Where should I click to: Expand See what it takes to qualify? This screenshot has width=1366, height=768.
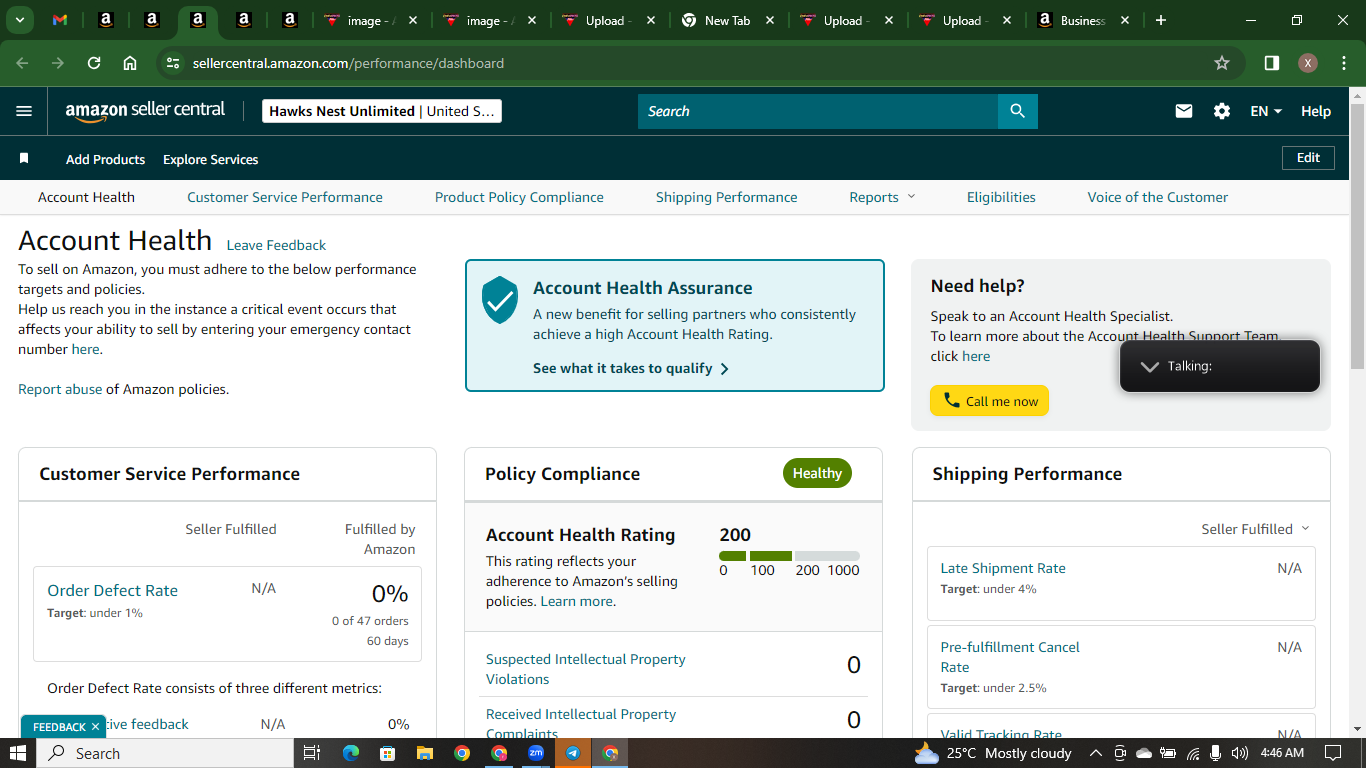pyautogui.click(x=631, y=368)
